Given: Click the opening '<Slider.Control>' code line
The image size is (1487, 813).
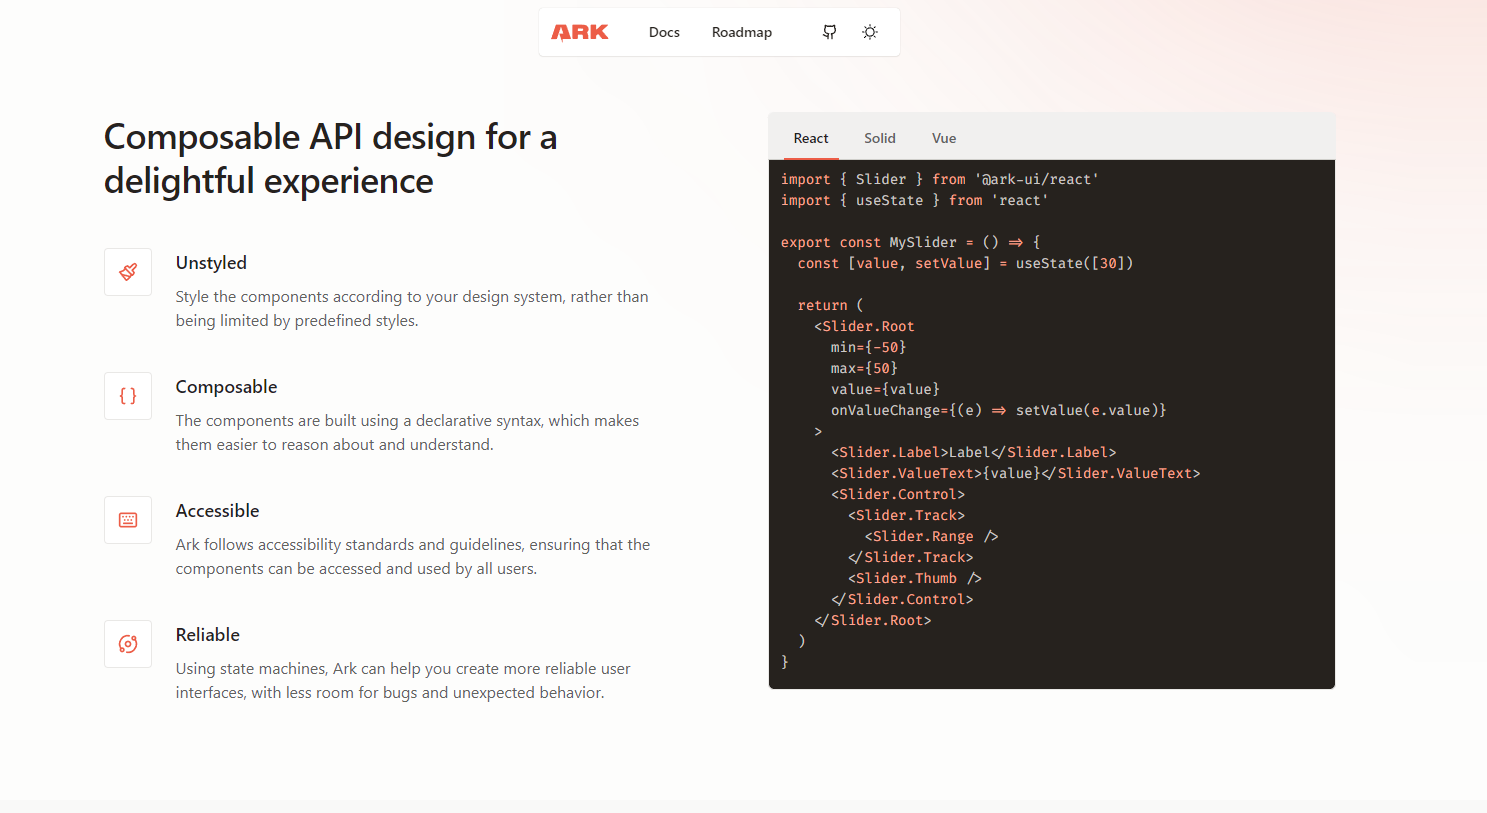Looking at the screenshot, I should (898, 494).
